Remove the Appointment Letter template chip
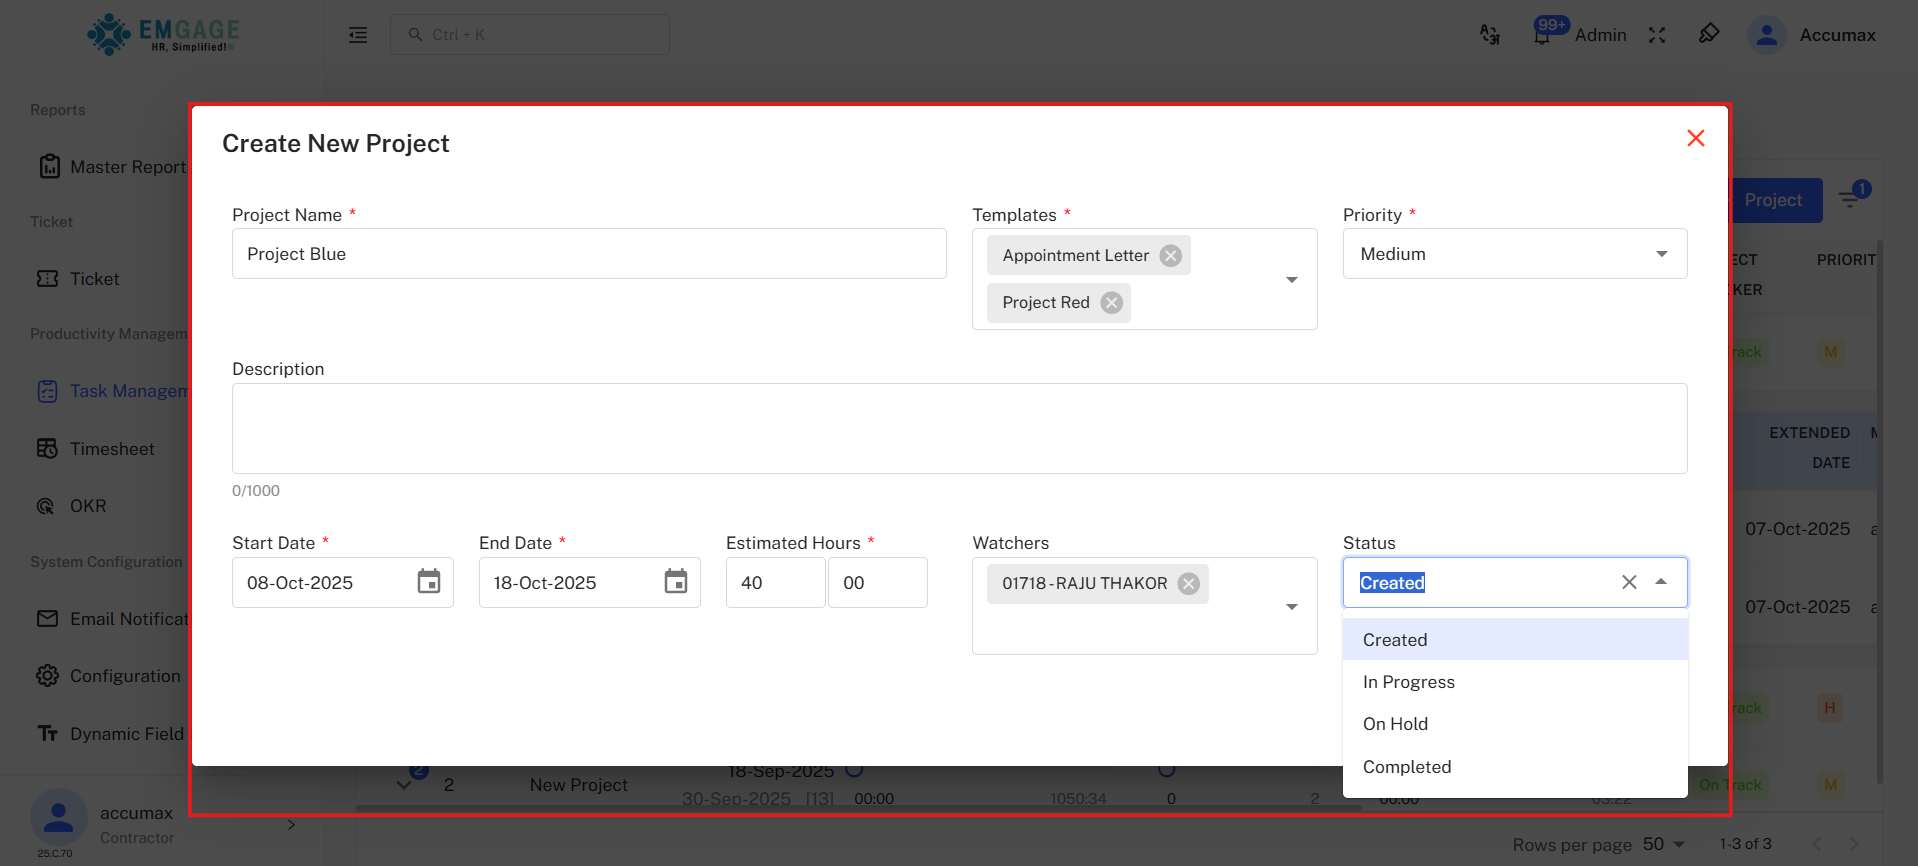This screenshot has width=1918, height=866. click(x=1170, y=256)
